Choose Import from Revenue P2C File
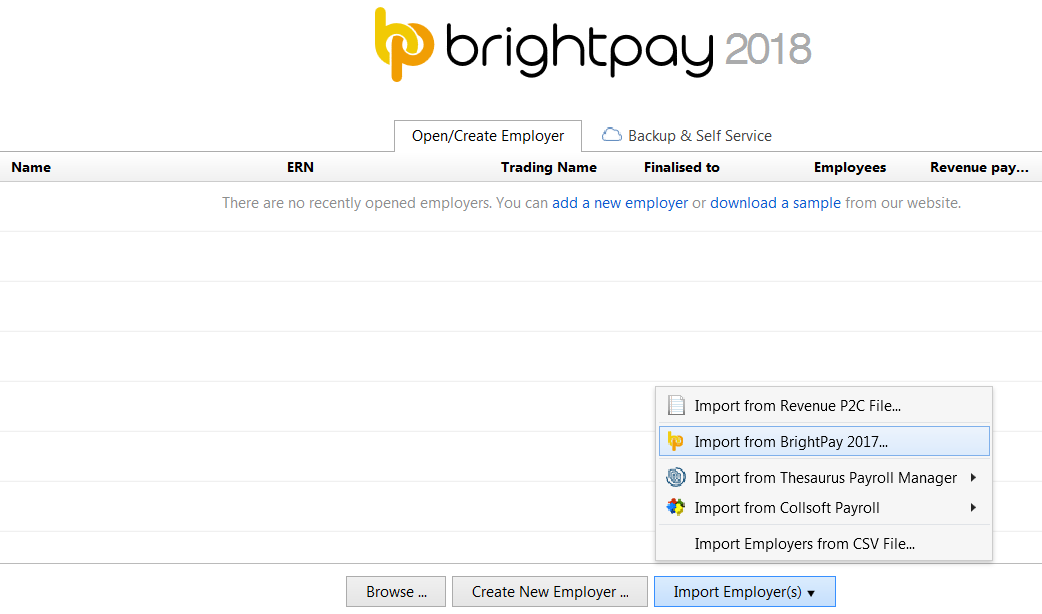The height and width of the screenshot is (614, 1042). click(x=824, y=405)
